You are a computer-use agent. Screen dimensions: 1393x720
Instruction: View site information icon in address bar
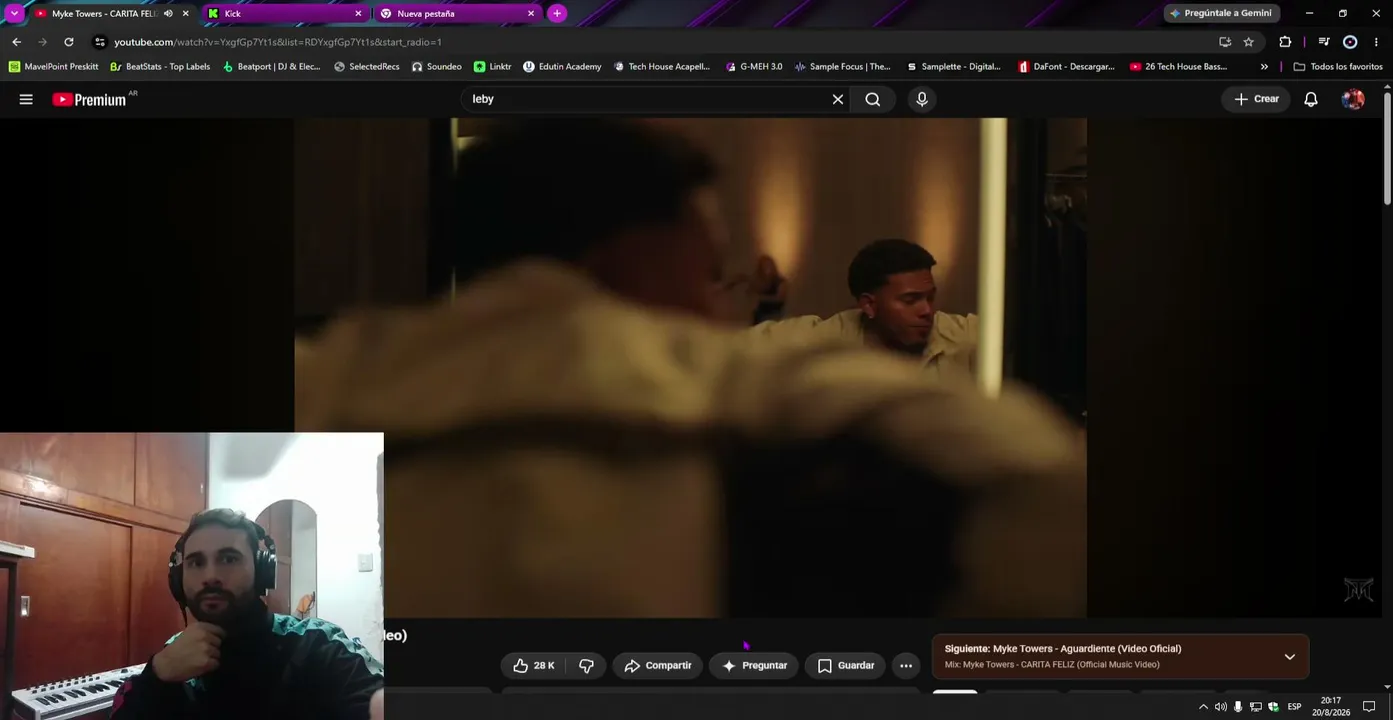point(99,42)
